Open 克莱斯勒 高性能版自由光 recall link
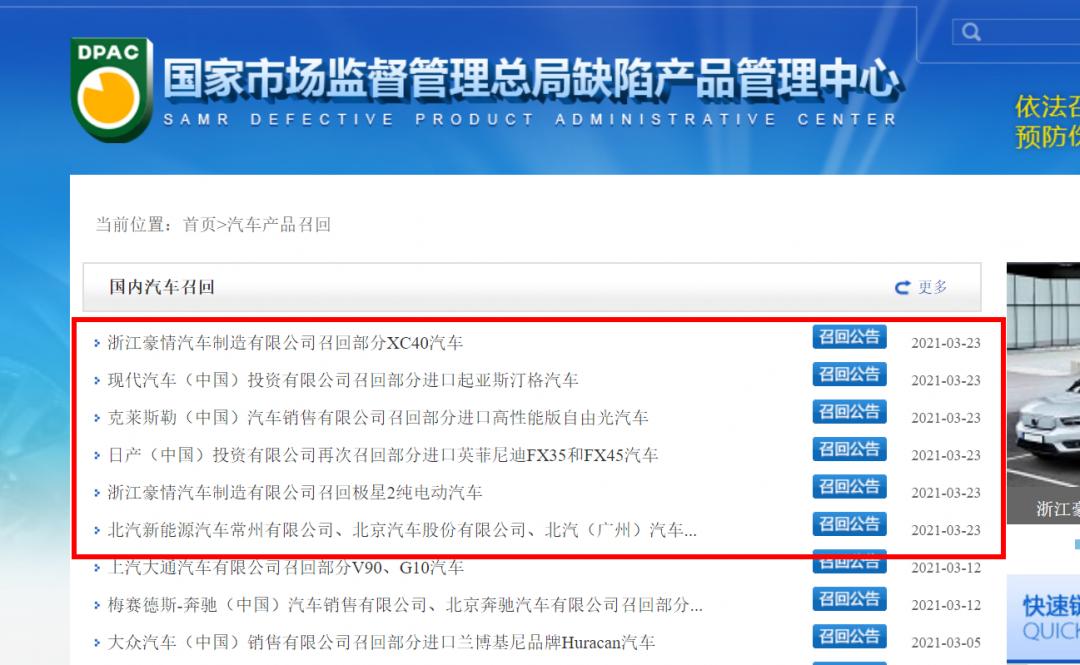The width and height of the screenshot is (1080, 665). click(x=378, y=418)
